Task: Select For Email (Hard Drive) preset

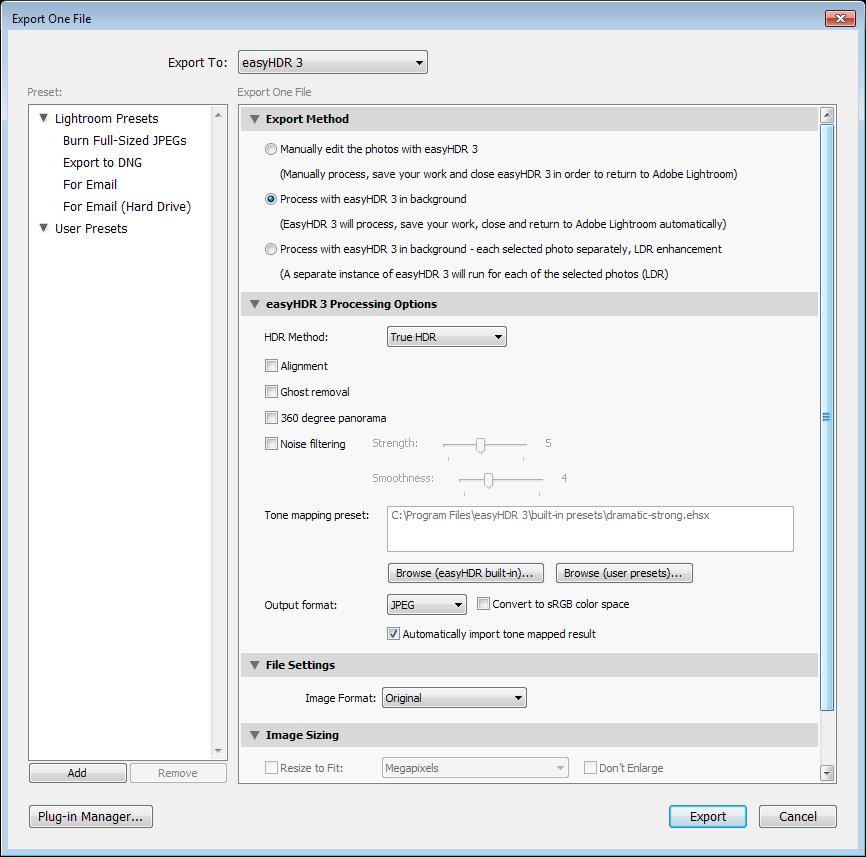Action: pos(127,207)
